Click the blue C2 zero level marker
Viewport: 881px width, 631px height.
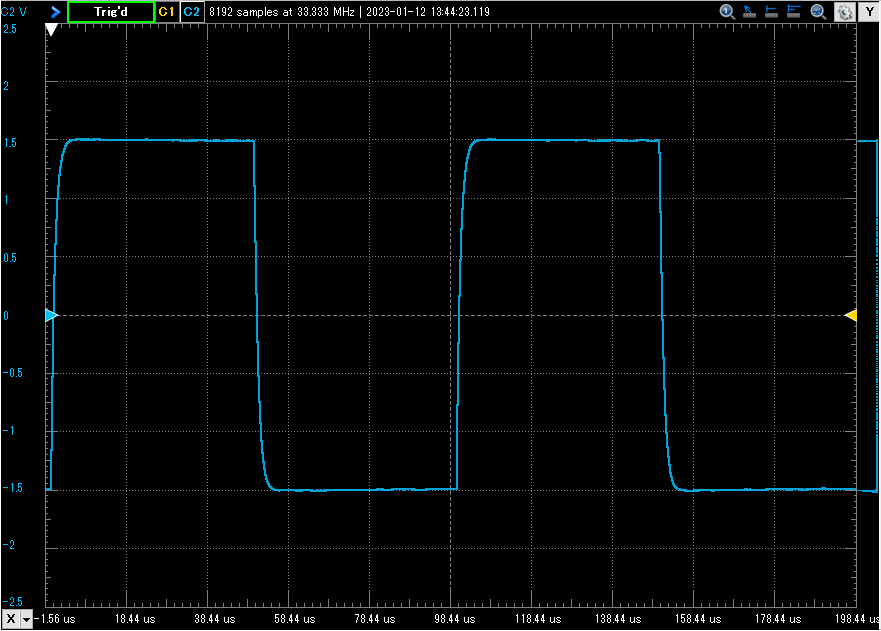tap(51, 315)
